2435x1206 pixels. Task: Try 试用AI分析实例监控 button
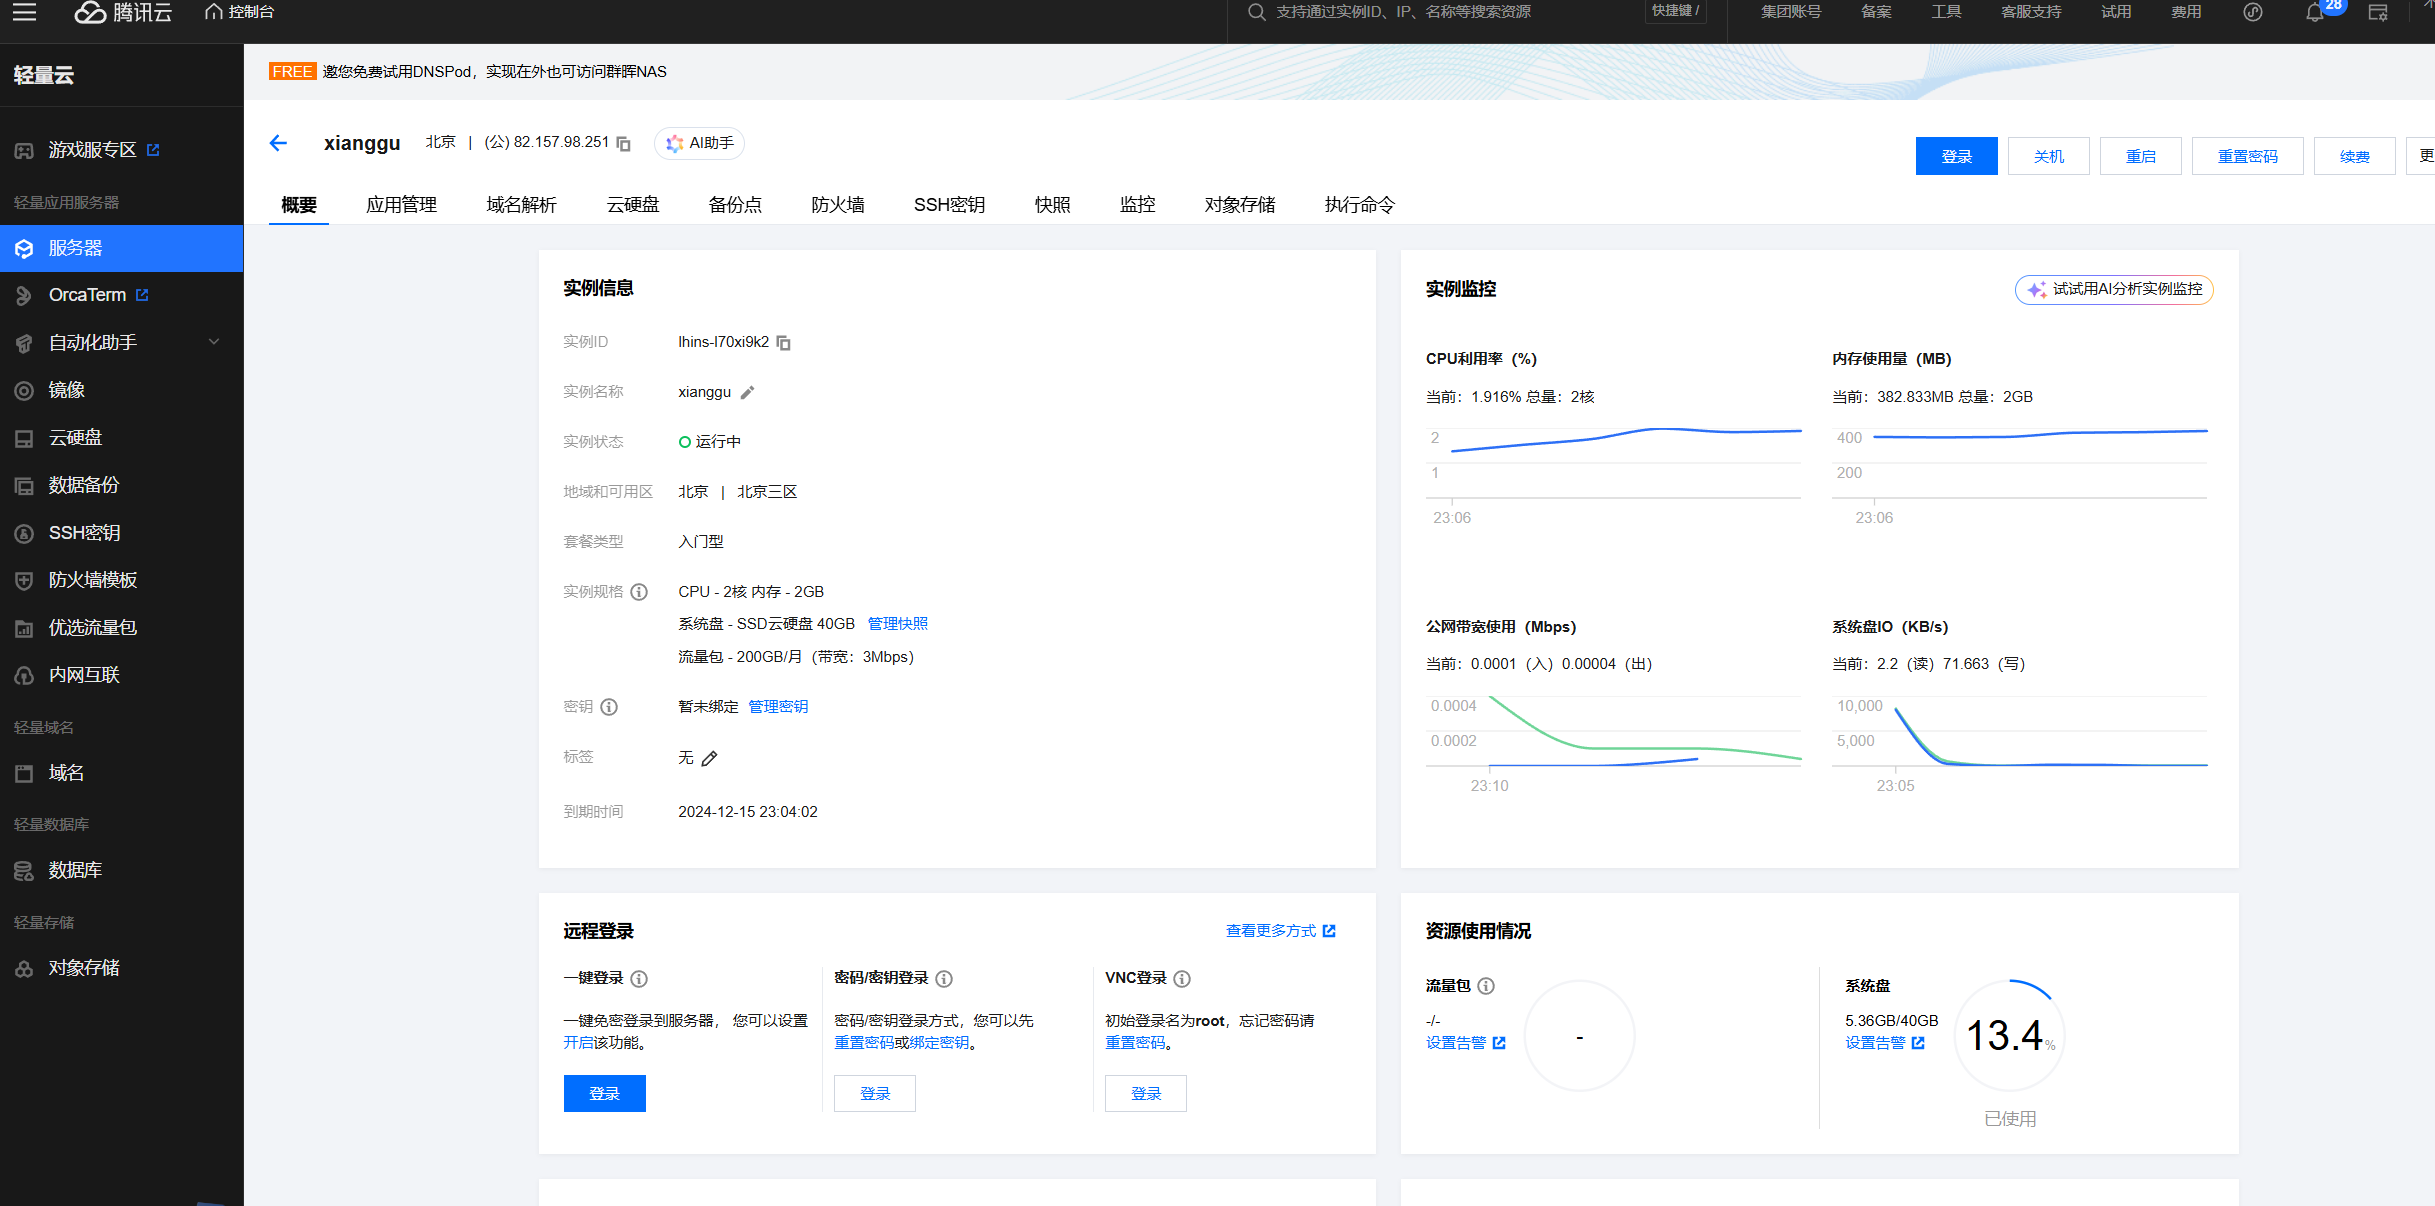click(2114, 289)
